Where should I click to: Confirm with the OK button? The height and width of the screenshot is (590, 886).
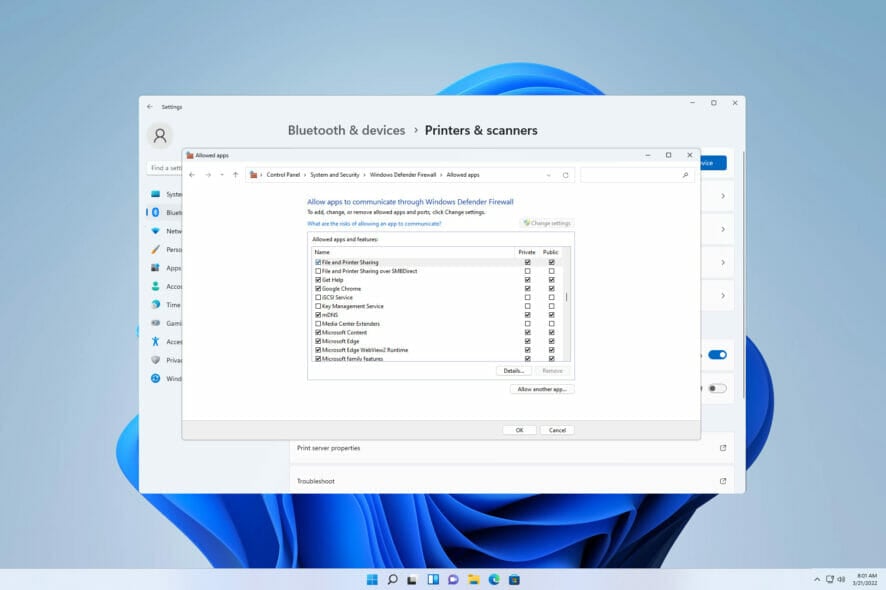point(519,430)
